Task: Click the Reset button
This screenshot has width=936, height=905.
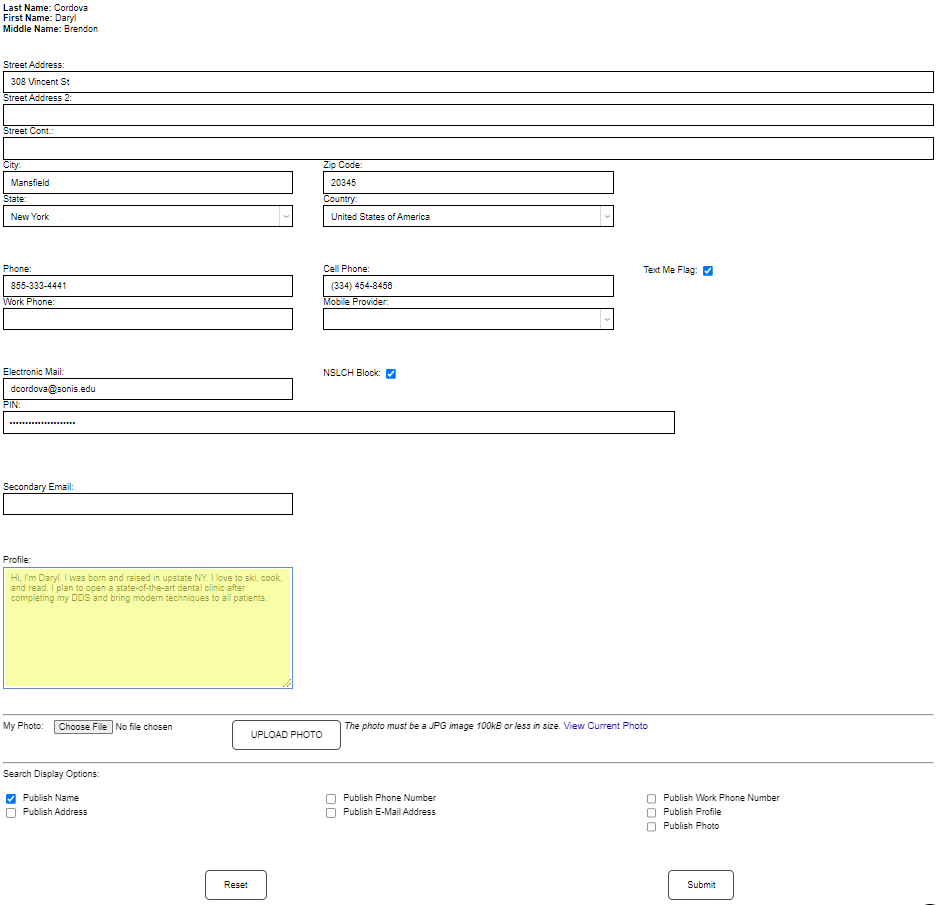Action: [x=235, y=884]
